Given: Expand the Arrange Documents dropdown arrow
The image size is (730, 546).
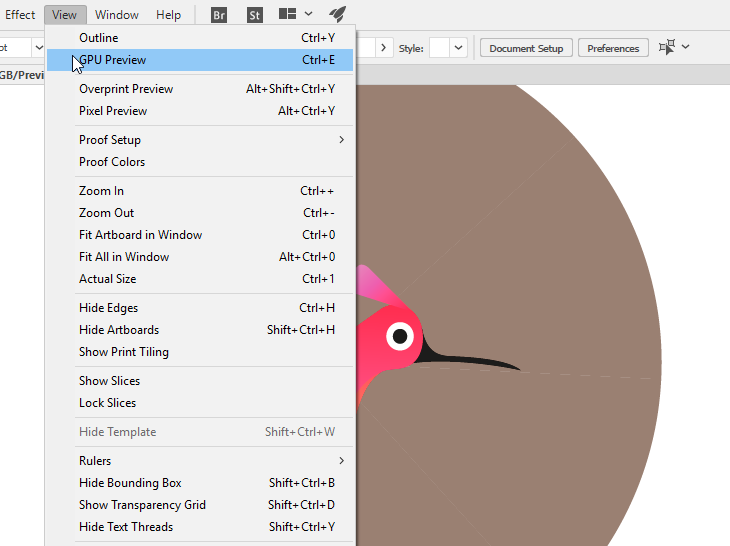Looking at the screenshot, I should tap(308, 14).
